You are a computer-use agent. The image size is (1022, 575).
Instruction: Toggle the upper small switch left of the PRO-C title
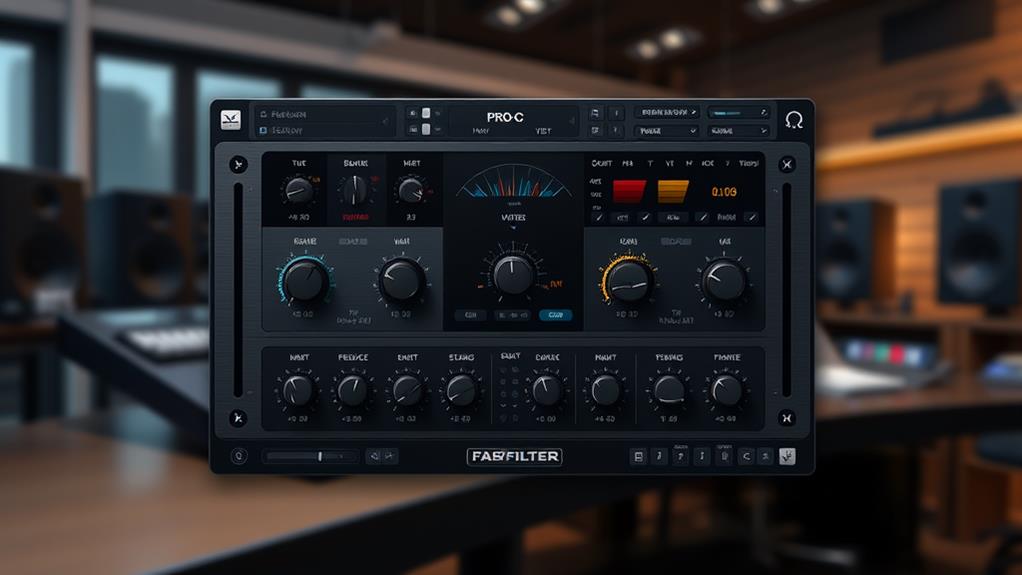[x=426, y=113]
